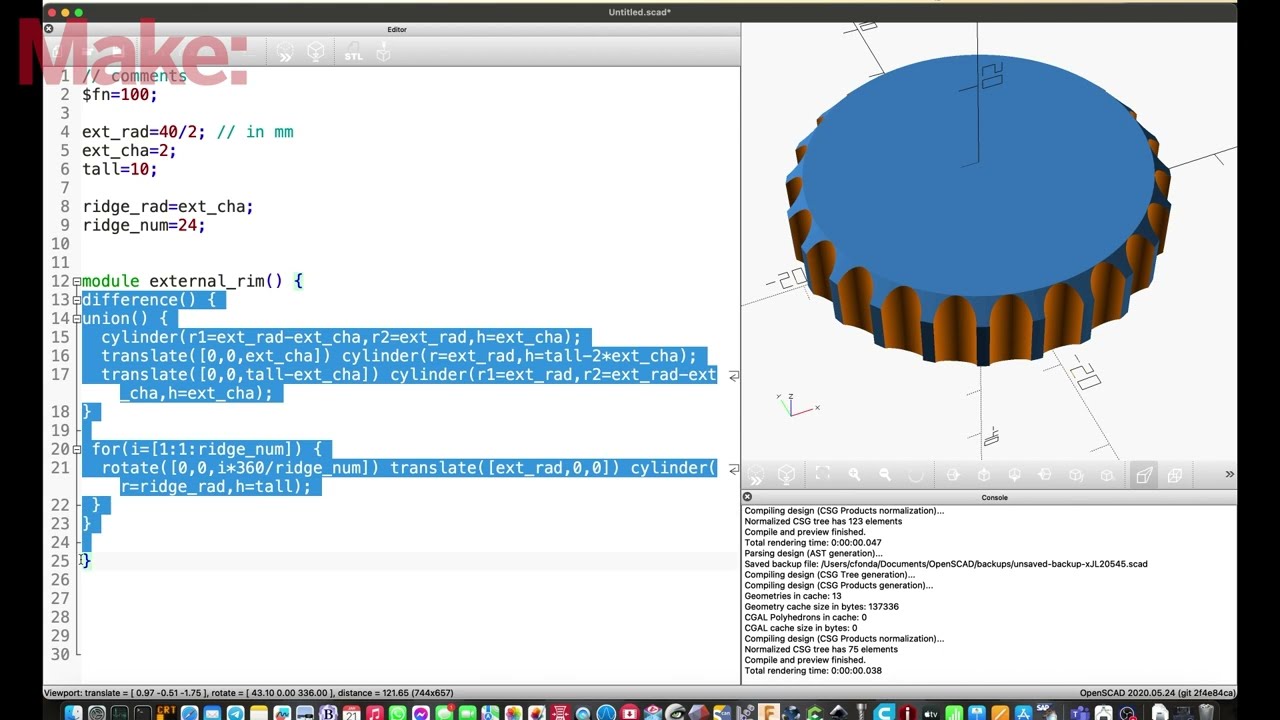The width and height of the screenshot is (1280, 720).
Task: Click the View All icon
Action: tap(823, 475)
